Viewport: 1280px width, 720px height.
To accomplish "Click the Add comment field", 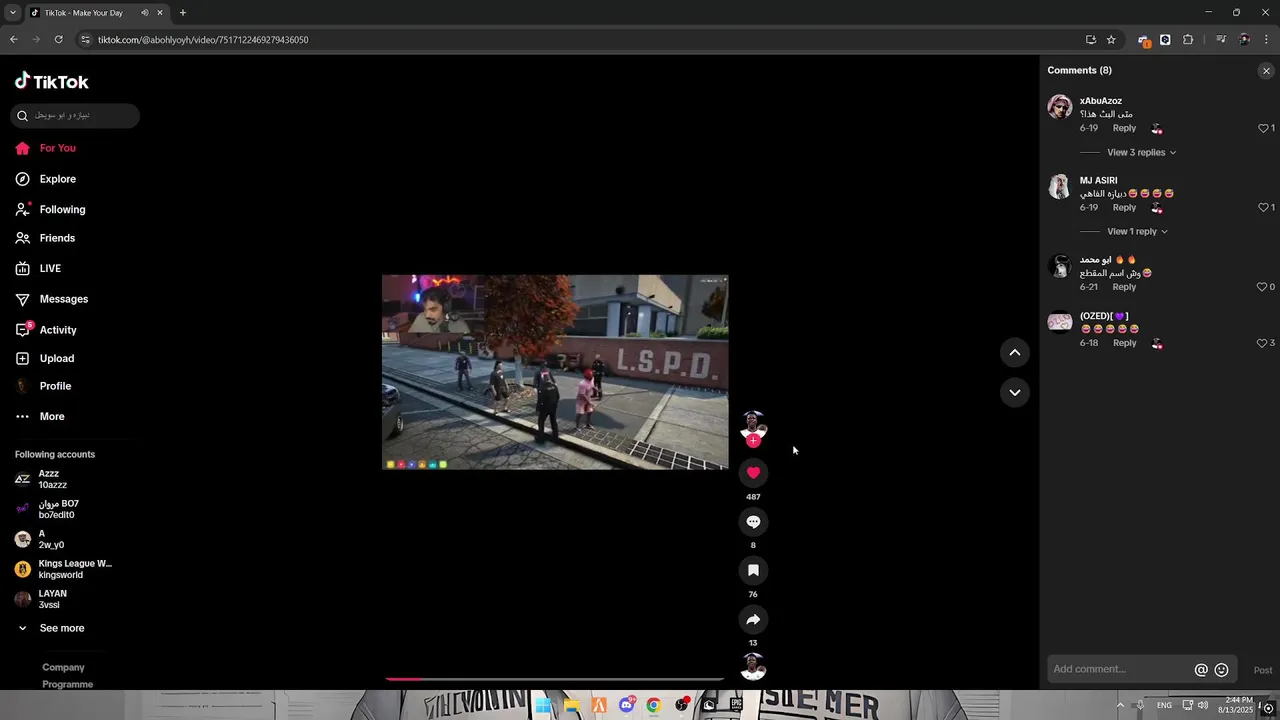I will coord(1120,670).
